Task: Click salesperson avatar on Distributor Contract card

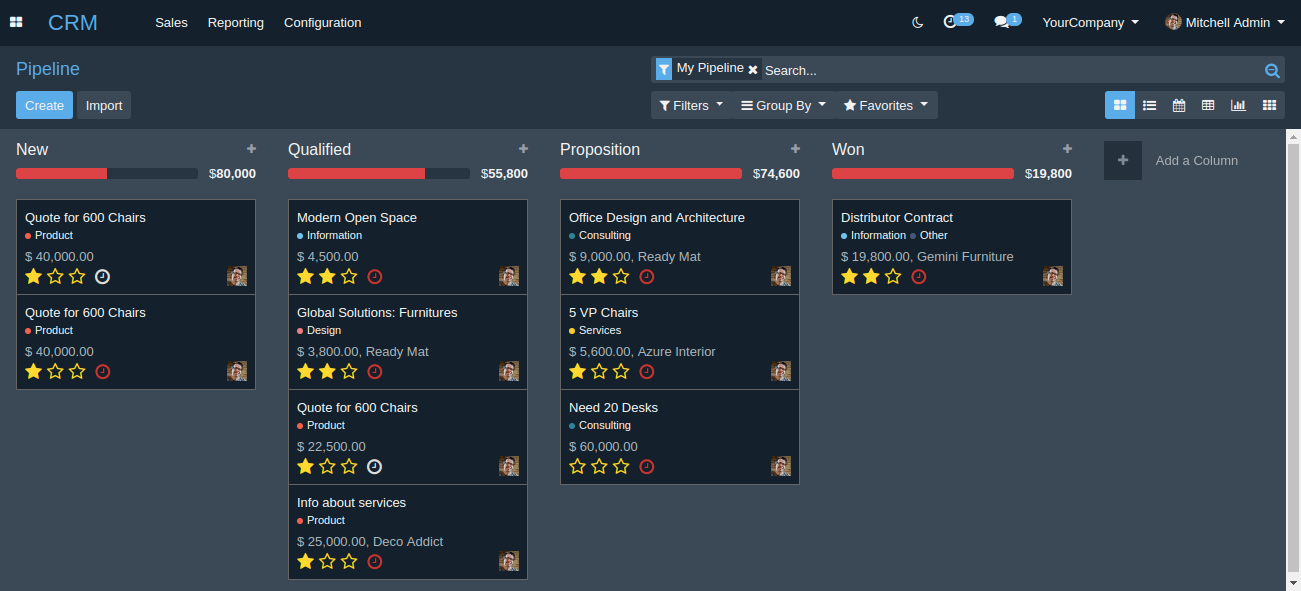Action: pos(1053,276)
